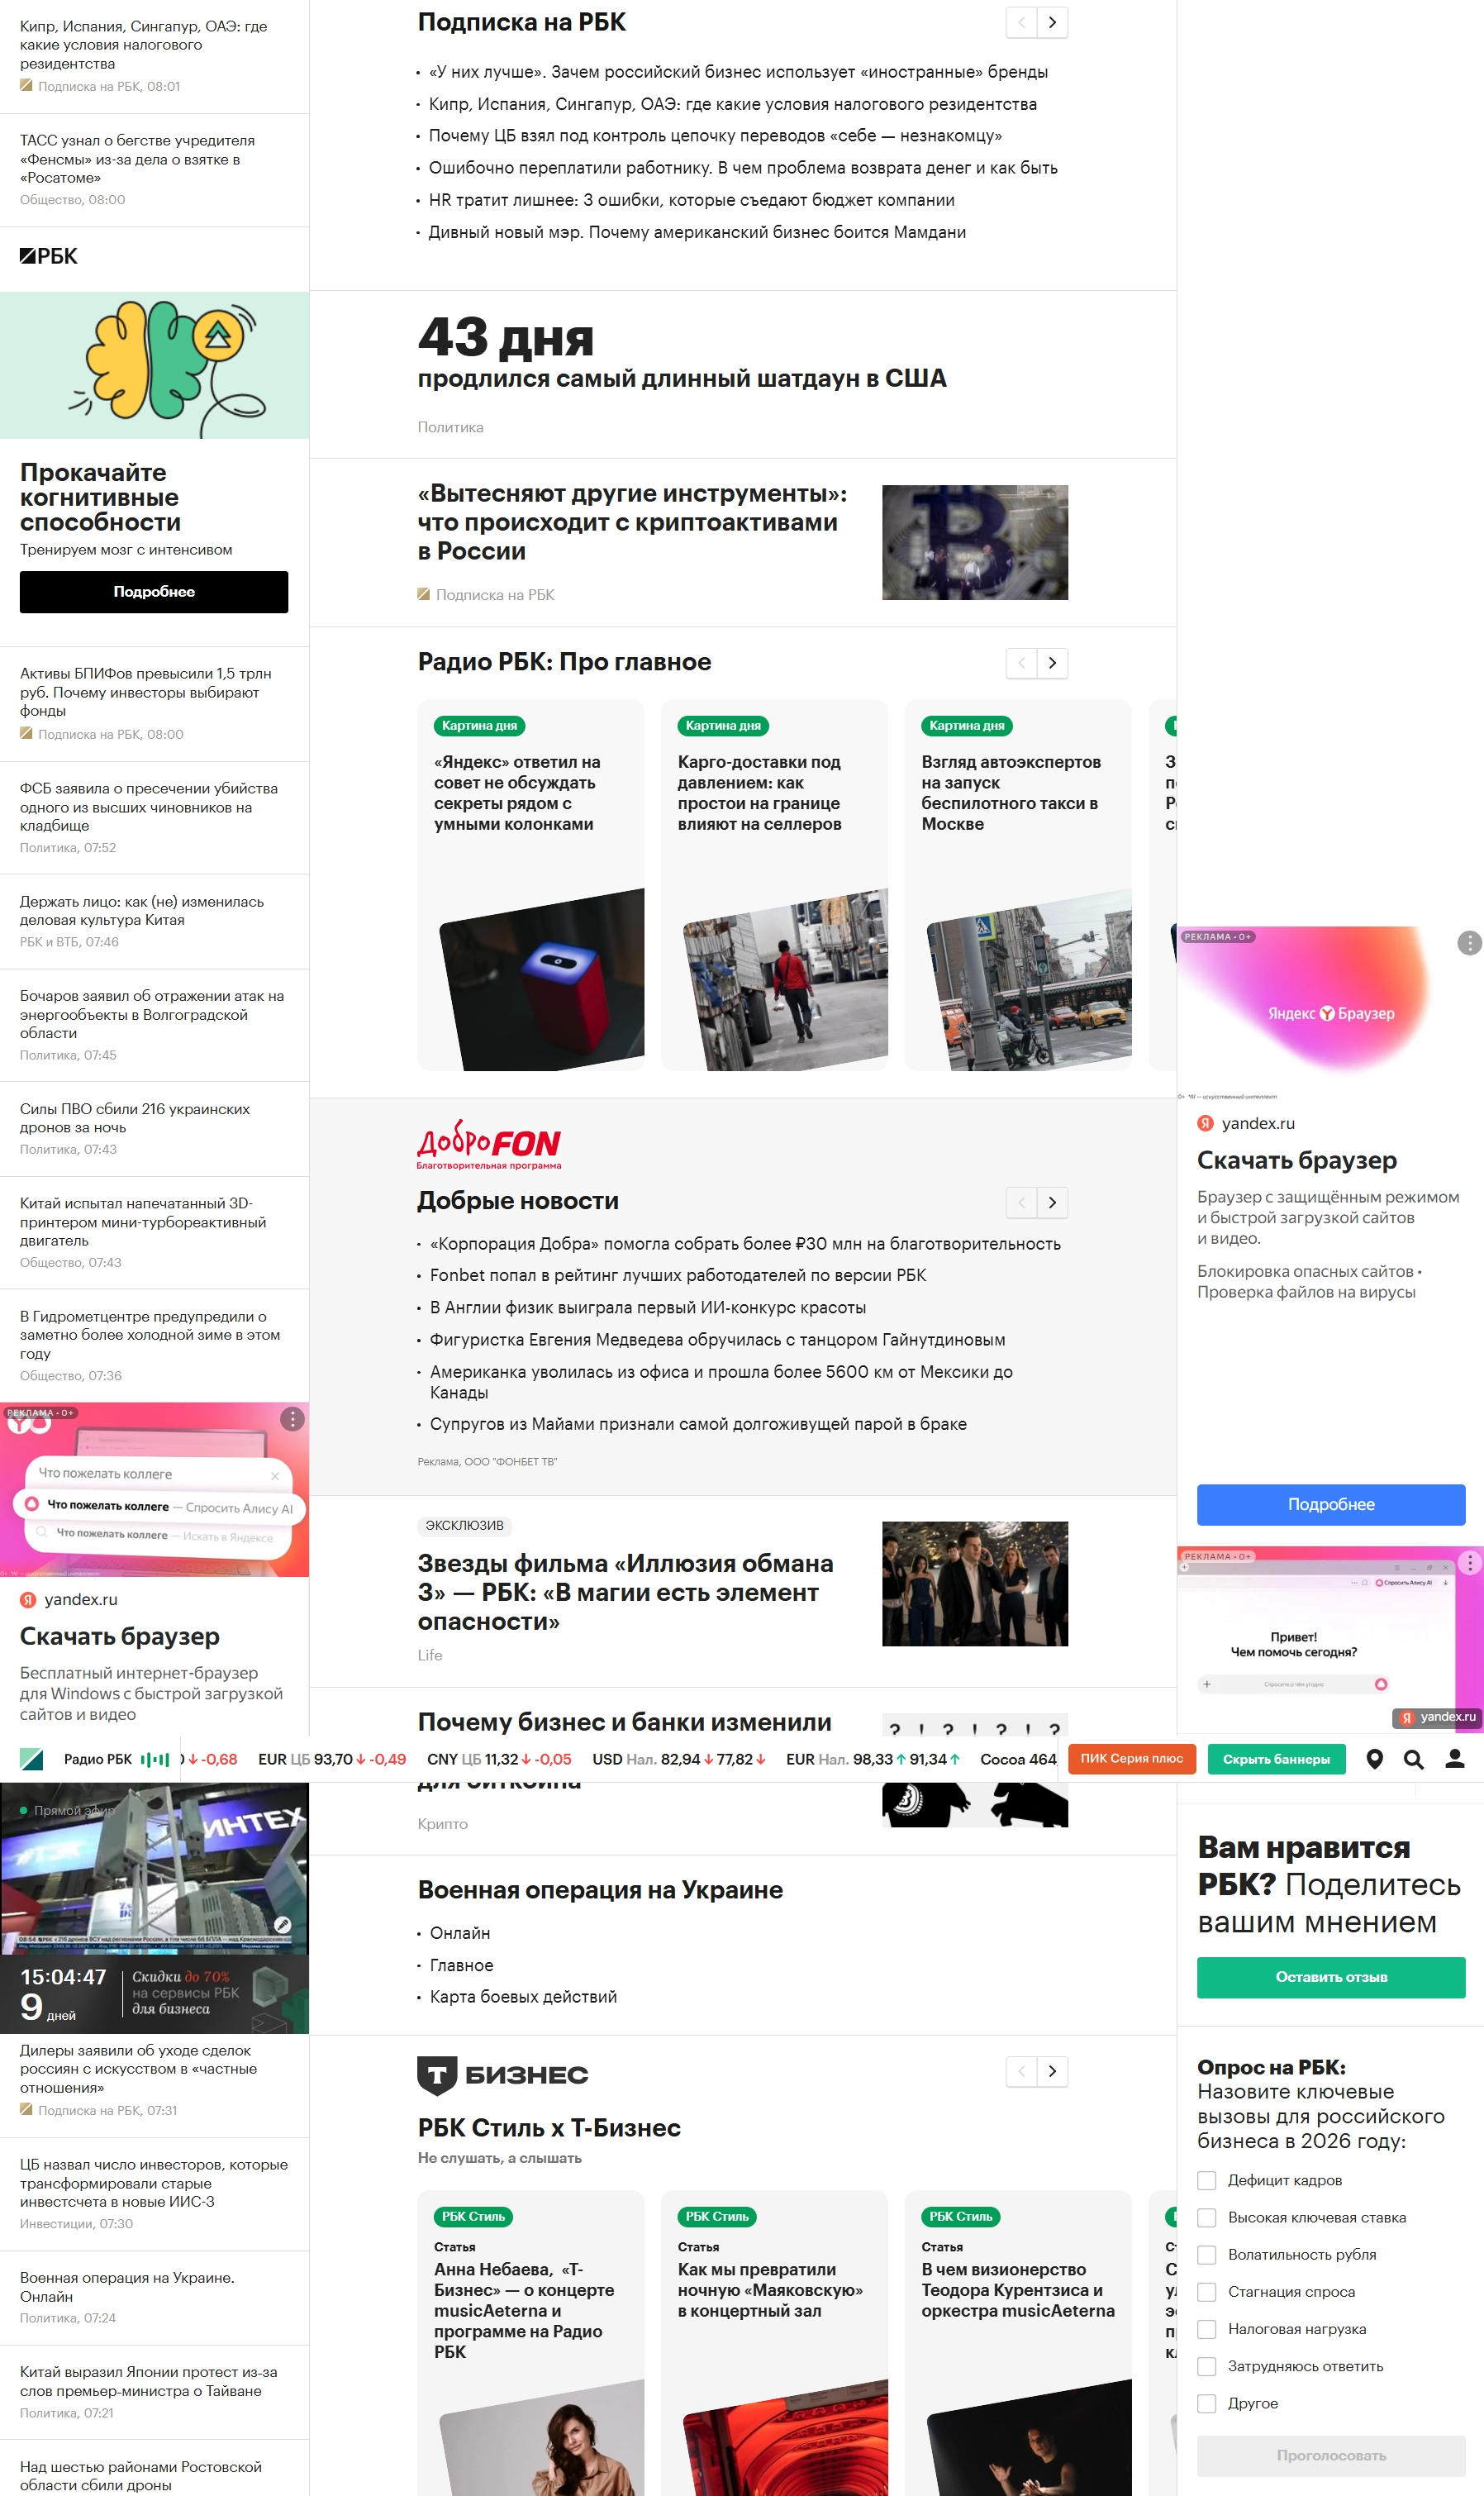Open ad options on left yandex.ru banner

coord(292,1418)
